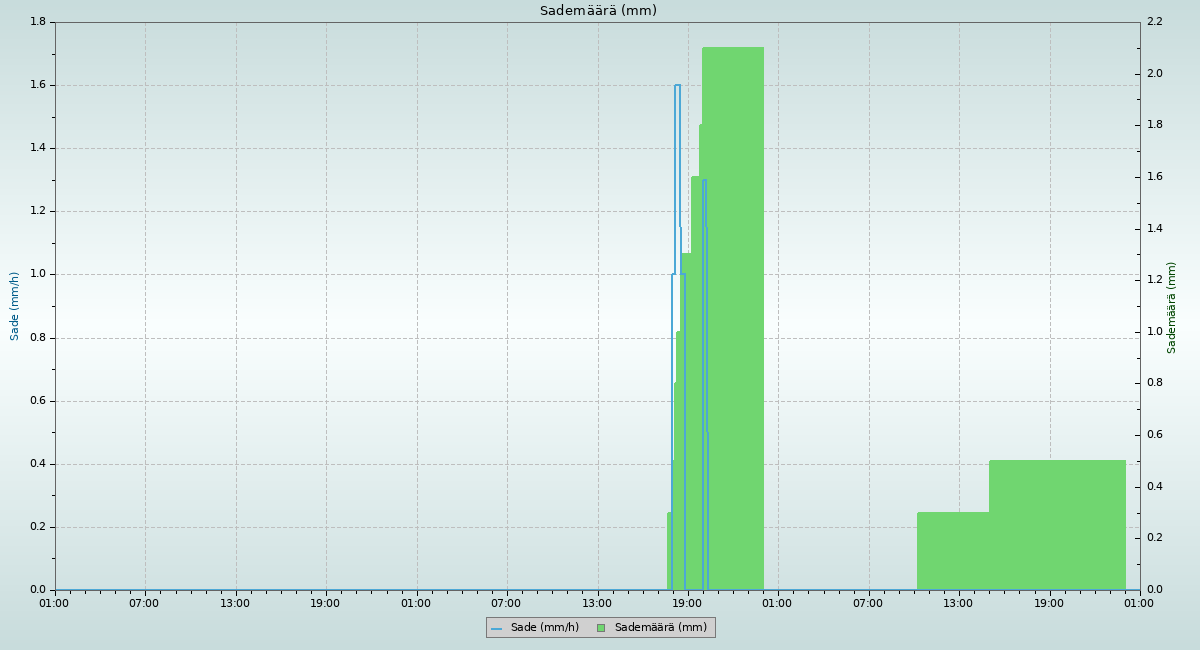Click the rightmost 01:00 time axis label
1200x650 pixels.
click(x=1139, y=603)
